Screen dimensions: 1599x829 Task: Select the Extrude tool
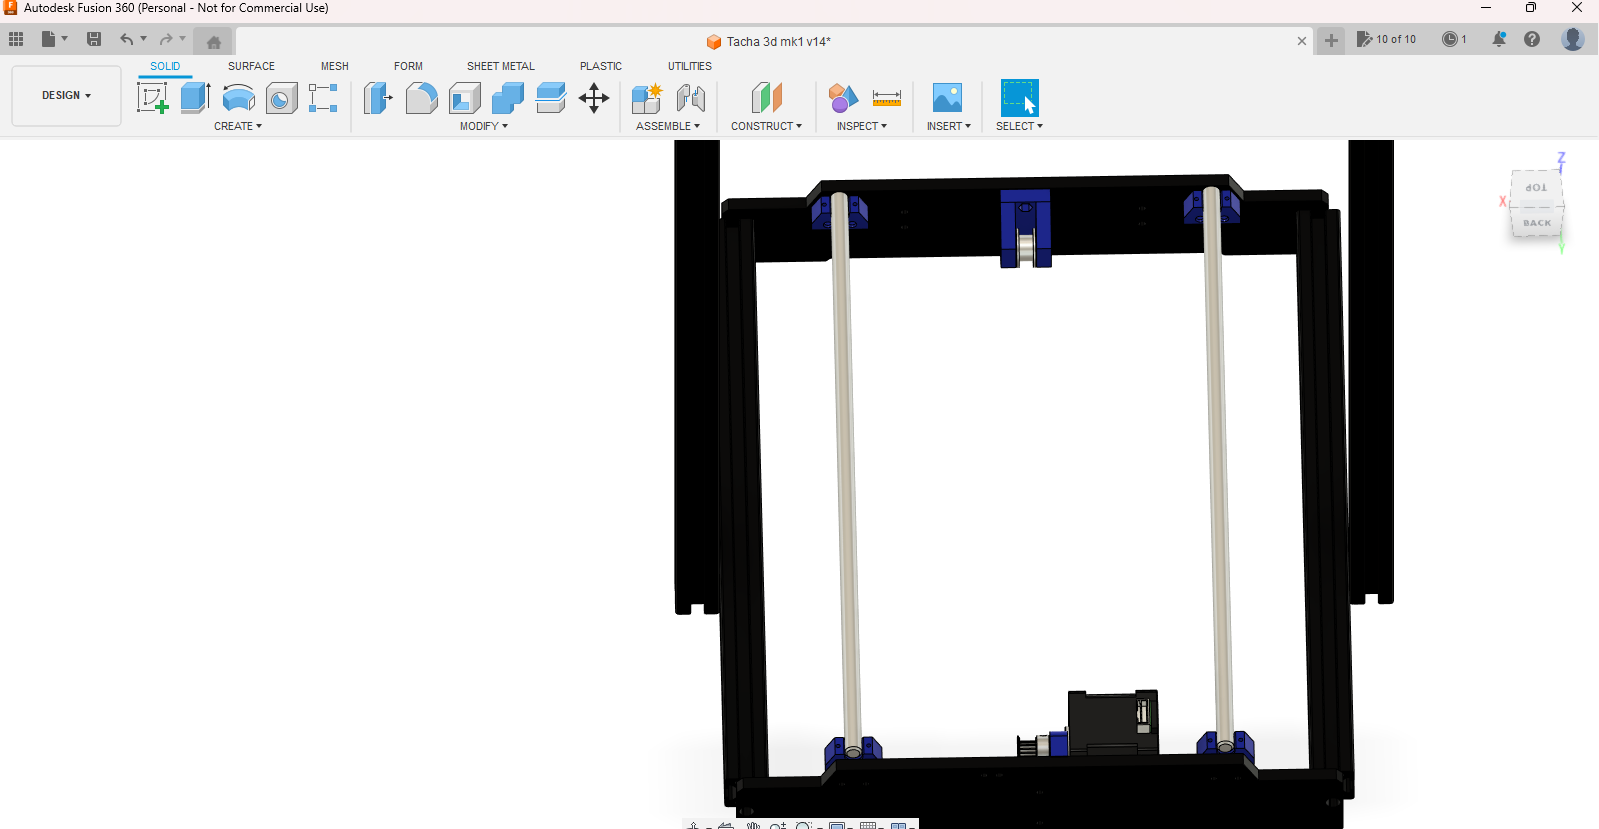pos(195,98)
